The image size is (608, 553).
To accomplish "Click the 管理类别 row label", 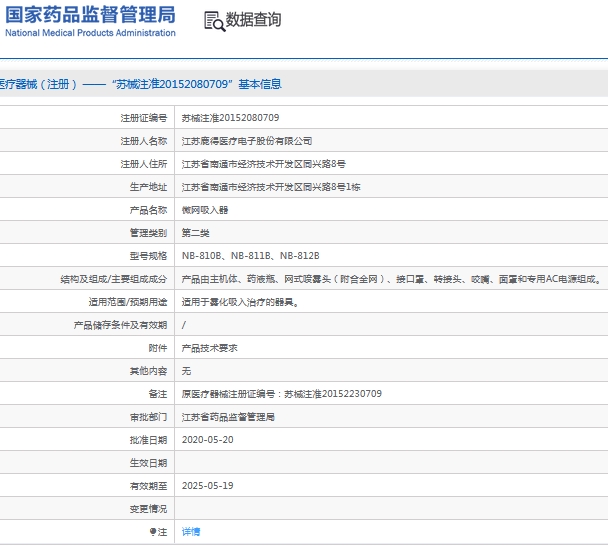I will click(148, 233).
